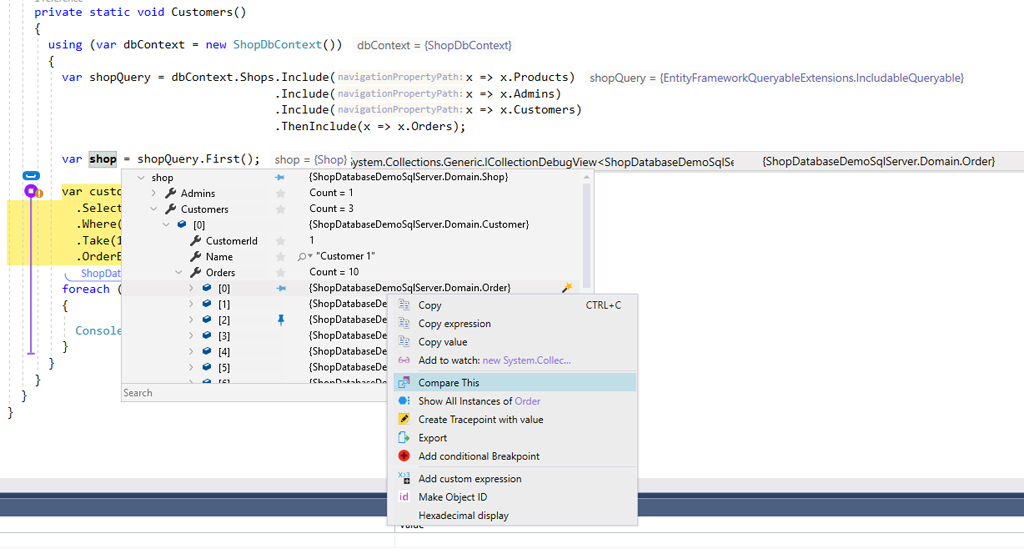Toggle the favorite star for CustomerId
The height and width of the screenshot is (554, 1024).
click(281, 240)
